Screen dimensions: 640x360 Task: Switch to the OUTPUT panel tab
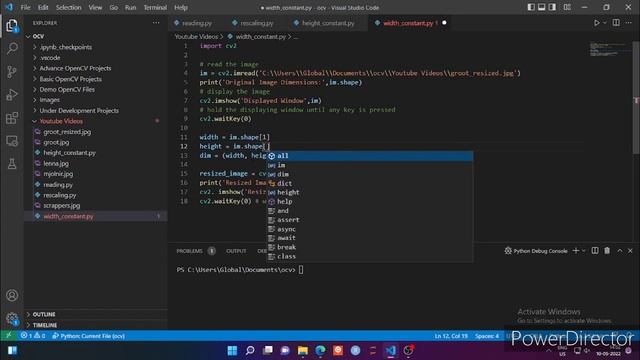tap(236, 251)
